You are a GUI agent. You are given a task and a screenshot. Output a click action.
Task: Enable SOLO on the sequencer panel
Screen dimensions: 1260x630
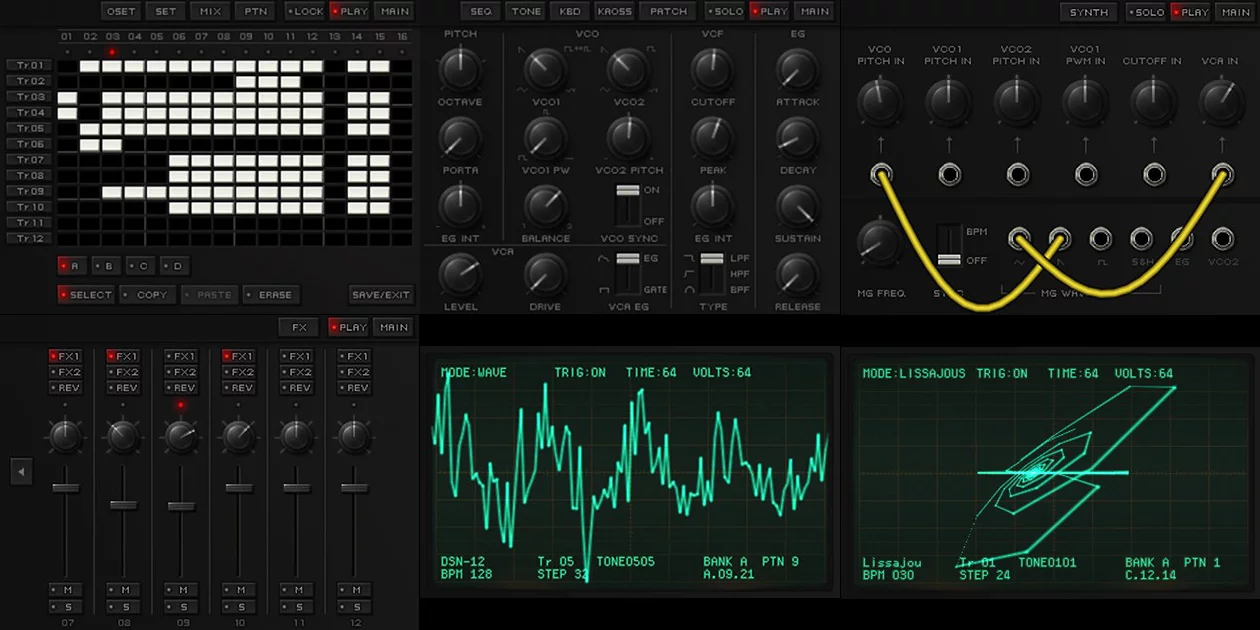click(x=726, y=11)
